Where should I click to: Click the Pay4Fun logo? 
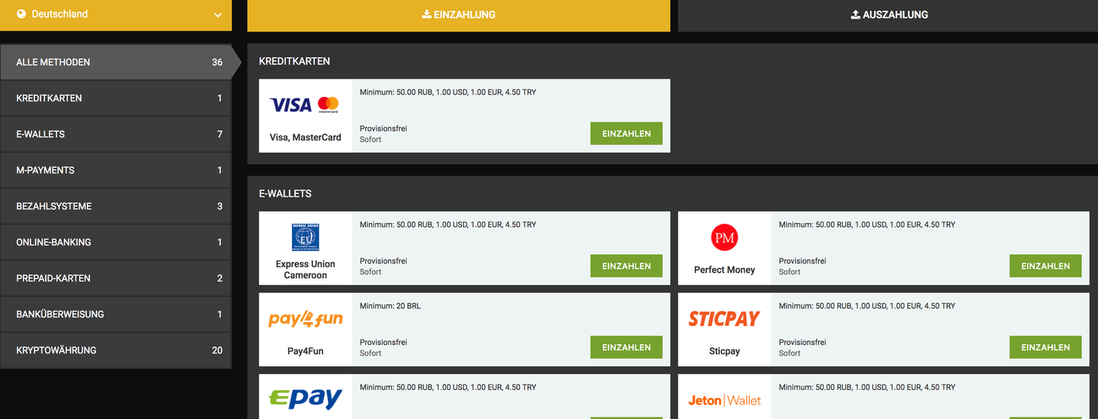[x=305, y=320]
